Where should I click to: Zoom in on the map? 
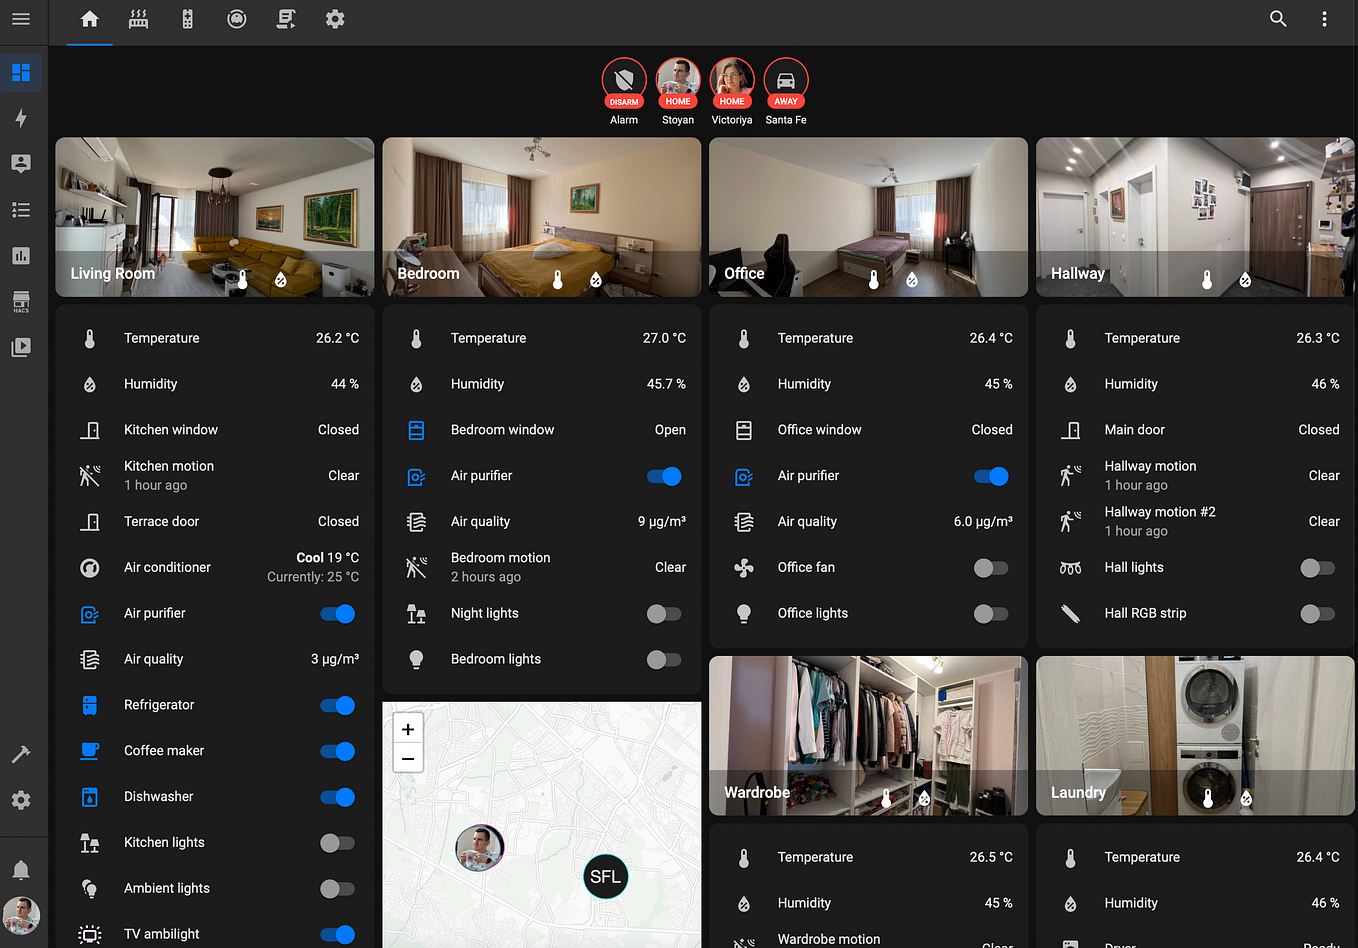[x=408, y=730]
